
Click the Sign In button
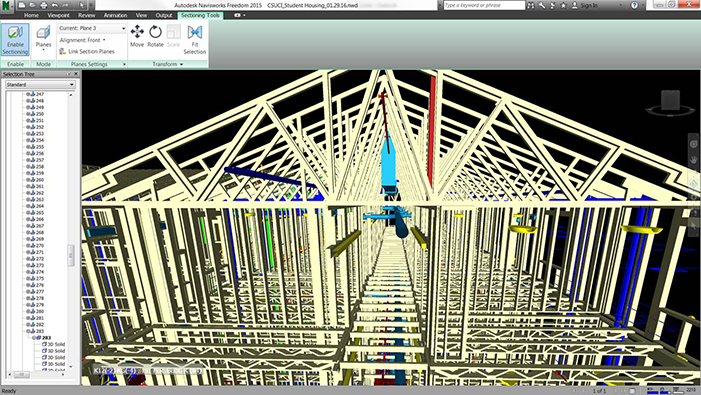coord(585,5)
